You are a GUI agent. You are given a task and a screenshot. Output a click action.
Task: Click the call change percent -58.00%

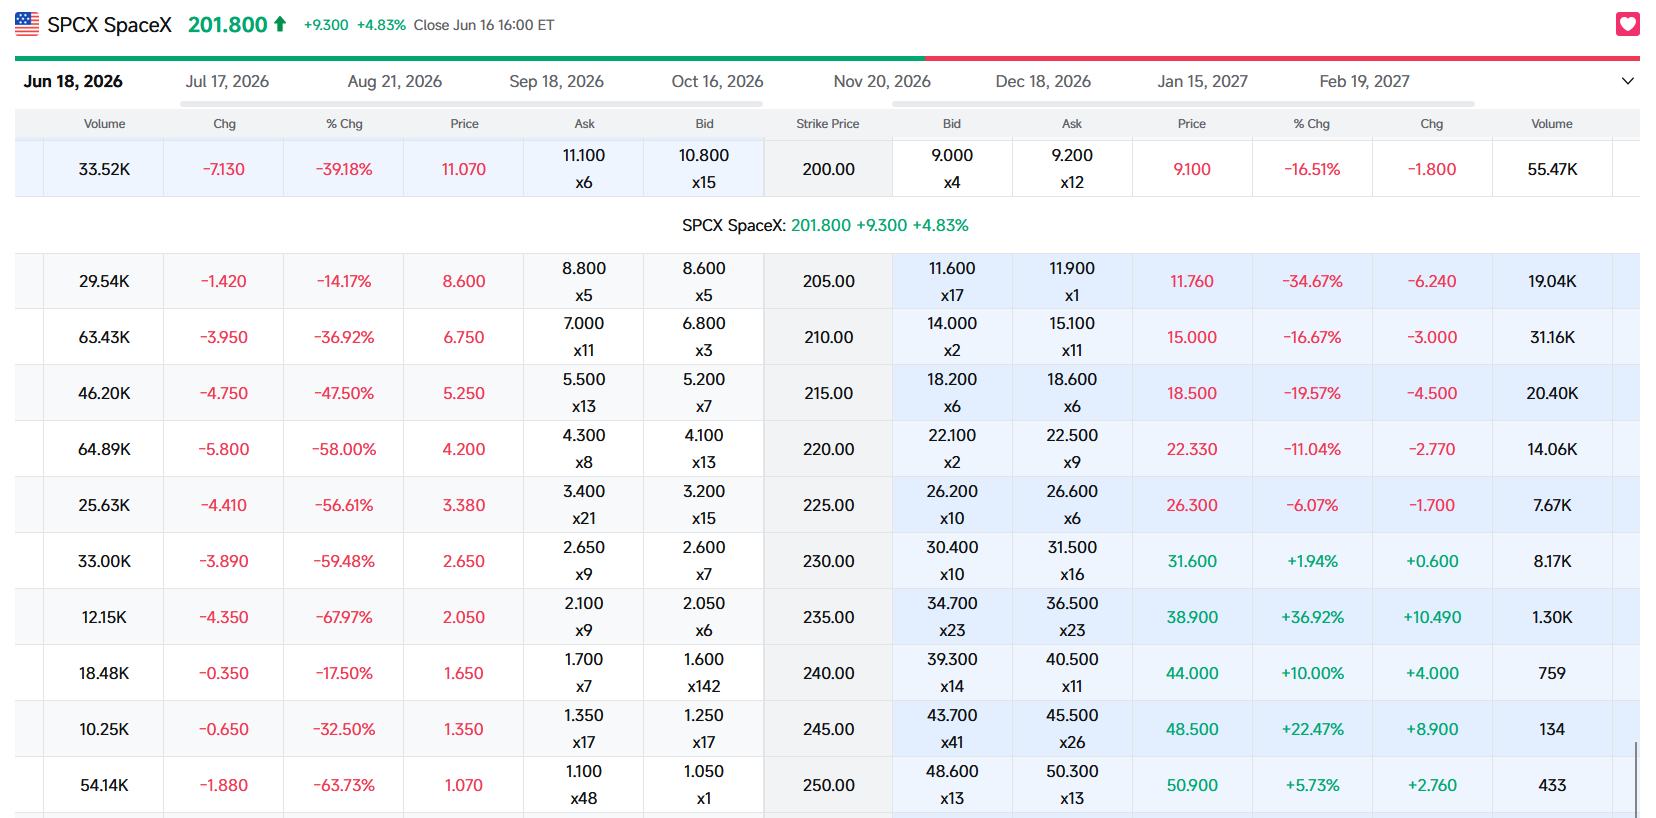pos(344,449)
